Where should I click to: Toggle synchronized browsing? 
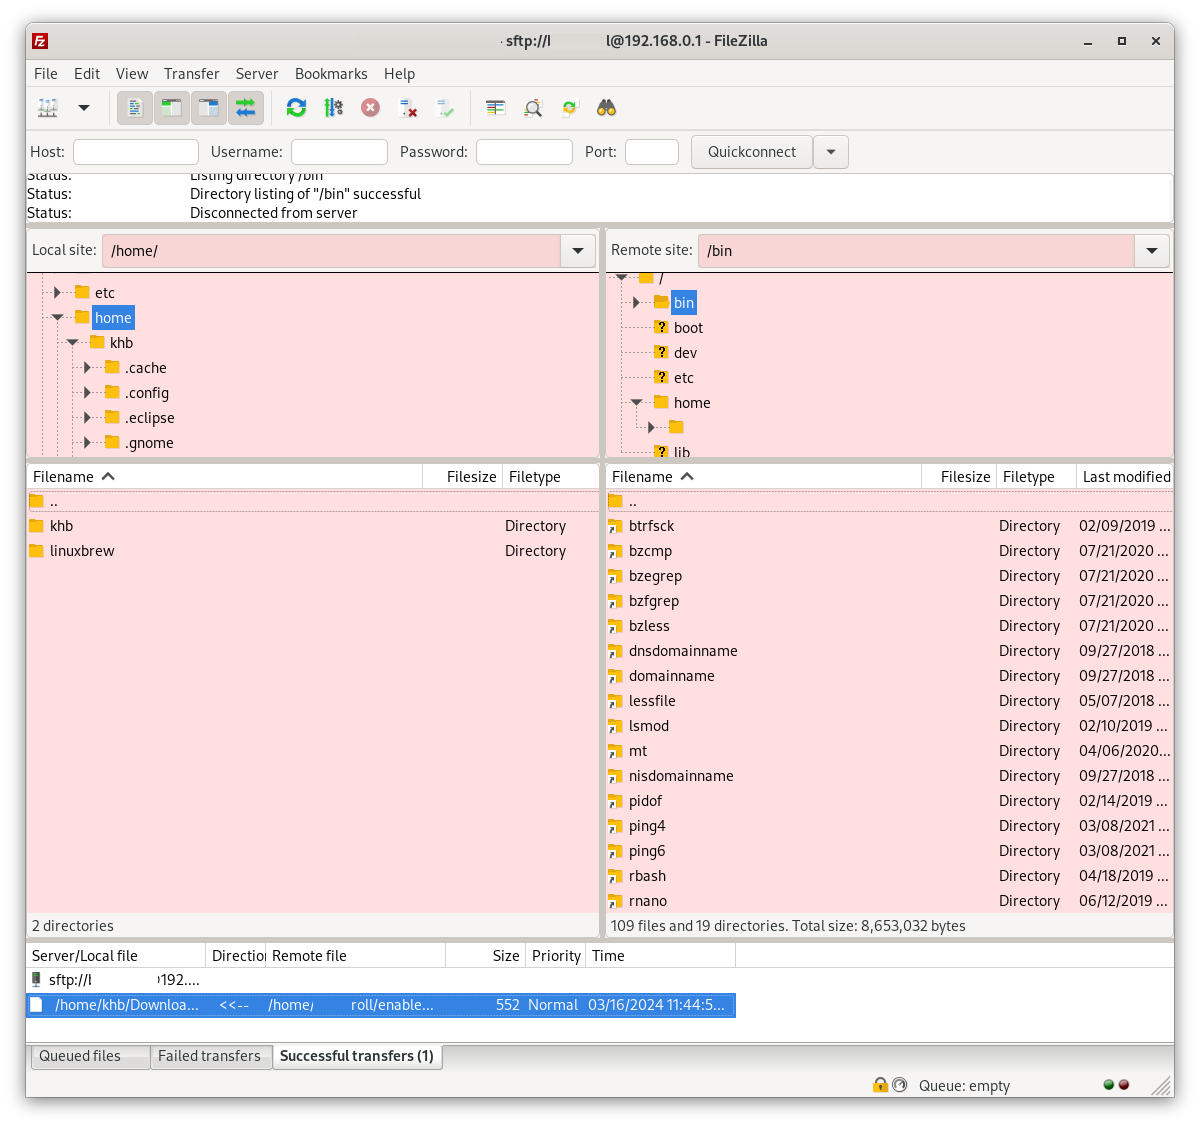point(569,107)
